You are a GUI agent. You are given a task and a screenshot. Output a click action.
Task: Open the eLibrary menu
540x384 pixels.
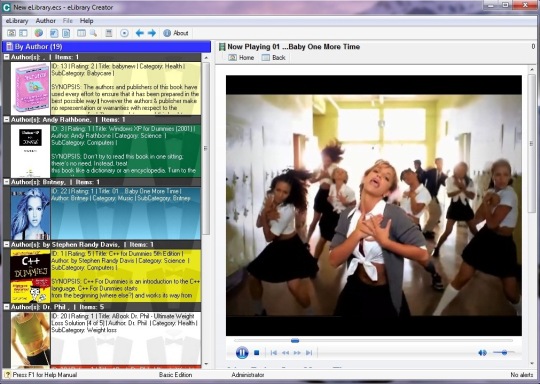17,21
